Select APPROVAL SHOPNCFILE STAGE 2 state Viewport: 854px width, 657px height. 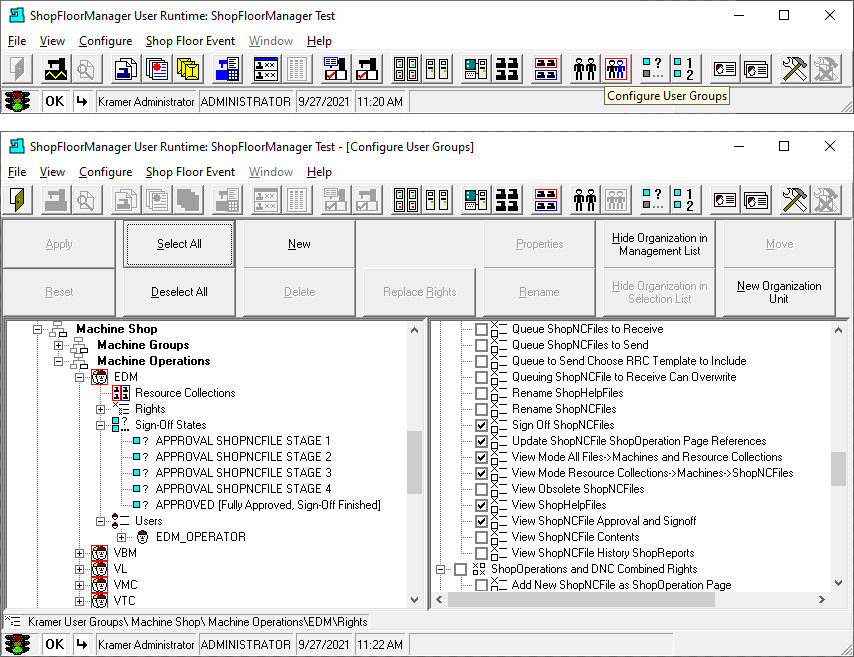[x=243, y=457]
